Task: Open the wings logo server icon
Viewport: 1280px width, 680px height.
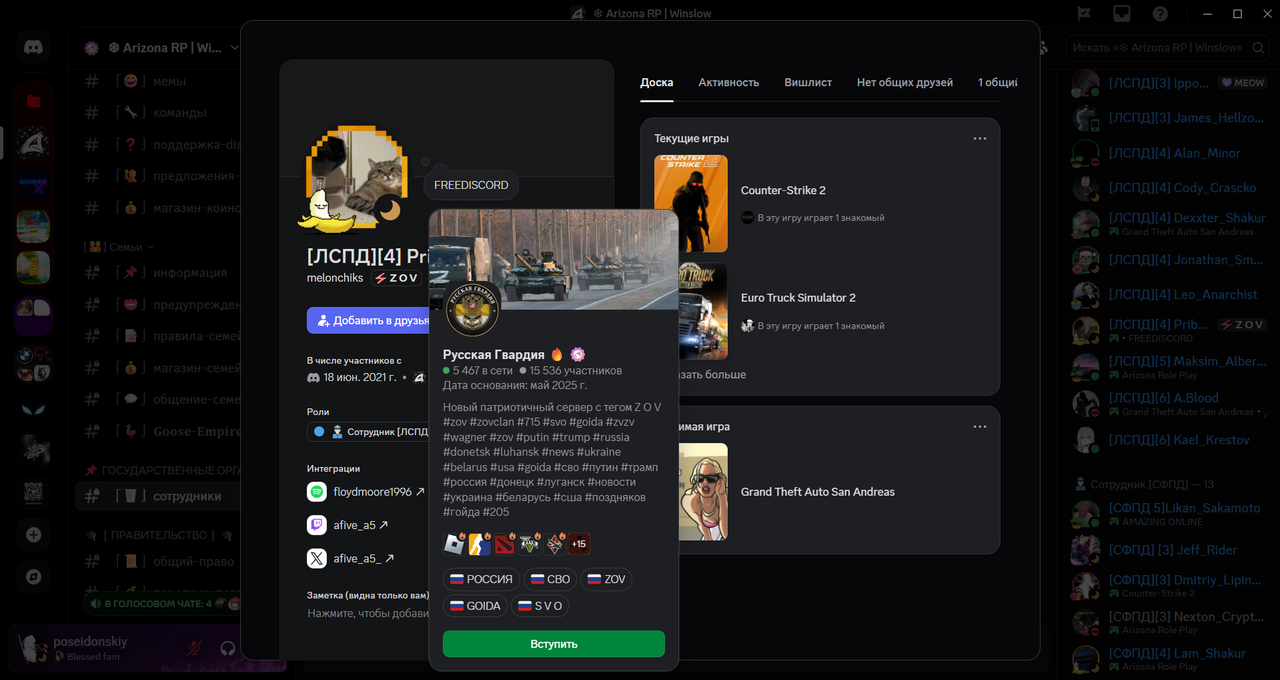Action: click(33, 409)
